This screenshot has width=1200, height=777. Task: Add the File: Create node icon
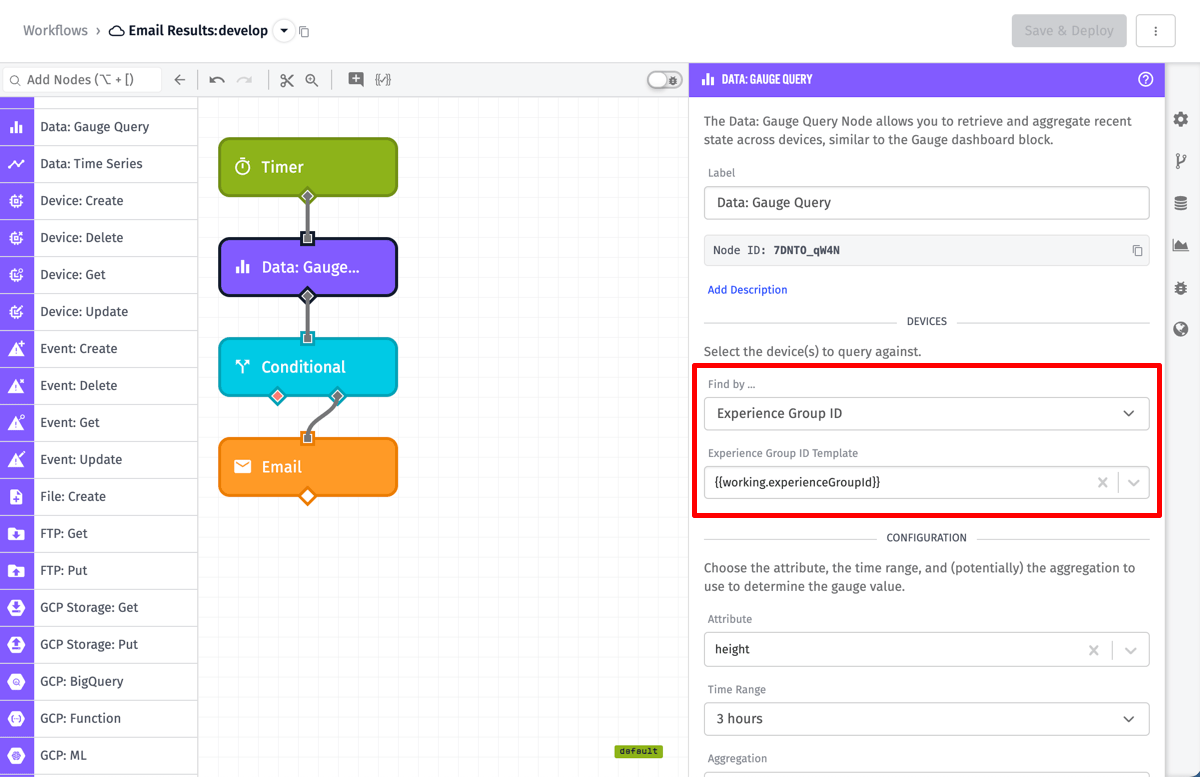(x=16, y=497)
